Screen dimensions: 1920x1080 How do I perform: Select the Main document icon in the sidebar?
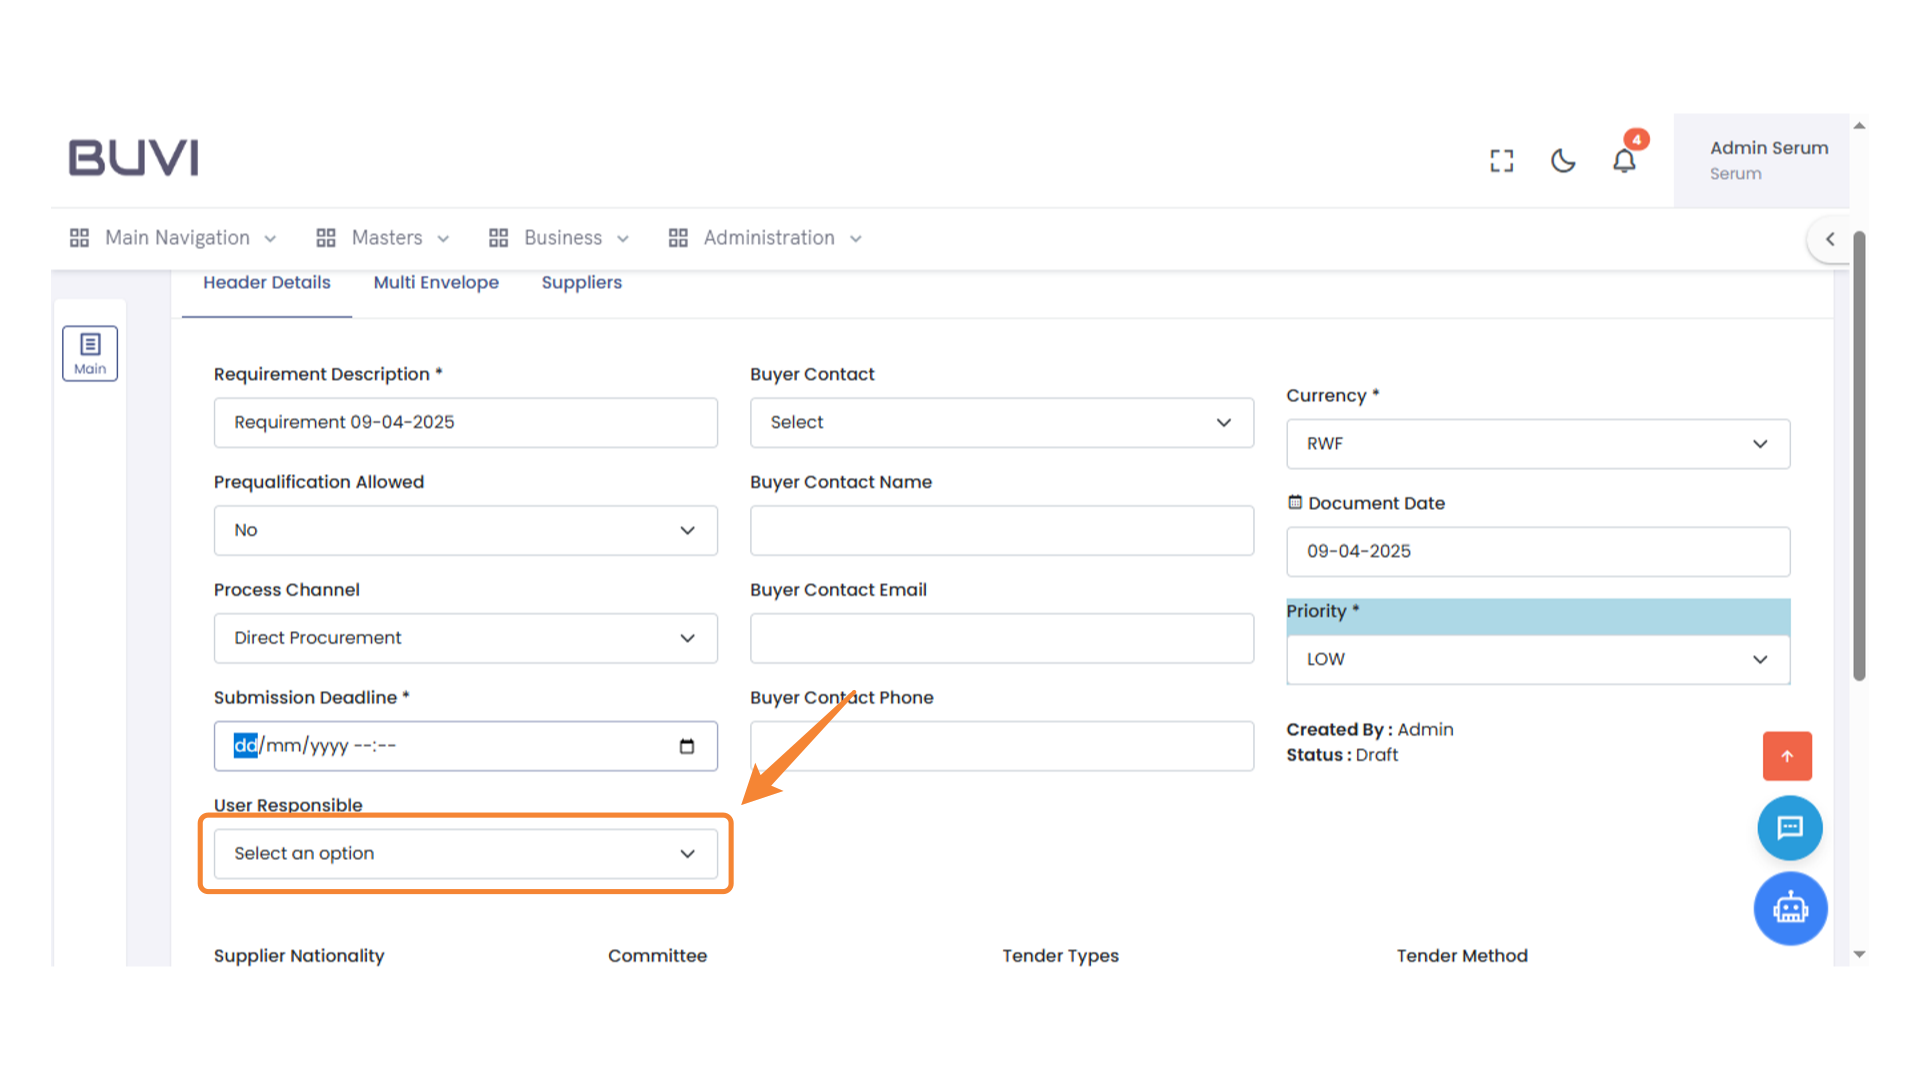point(90,352)
